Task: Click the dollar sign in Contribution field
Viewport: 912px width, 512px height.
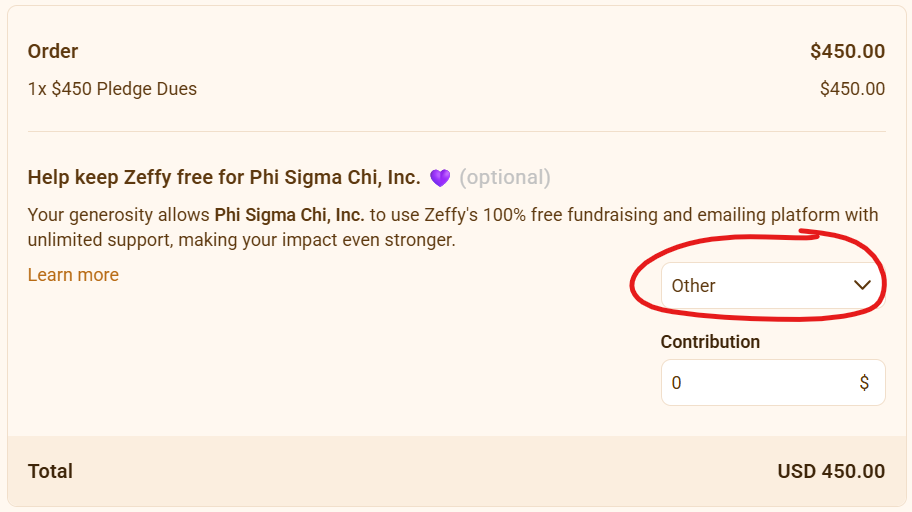Action: pos(864,383)
